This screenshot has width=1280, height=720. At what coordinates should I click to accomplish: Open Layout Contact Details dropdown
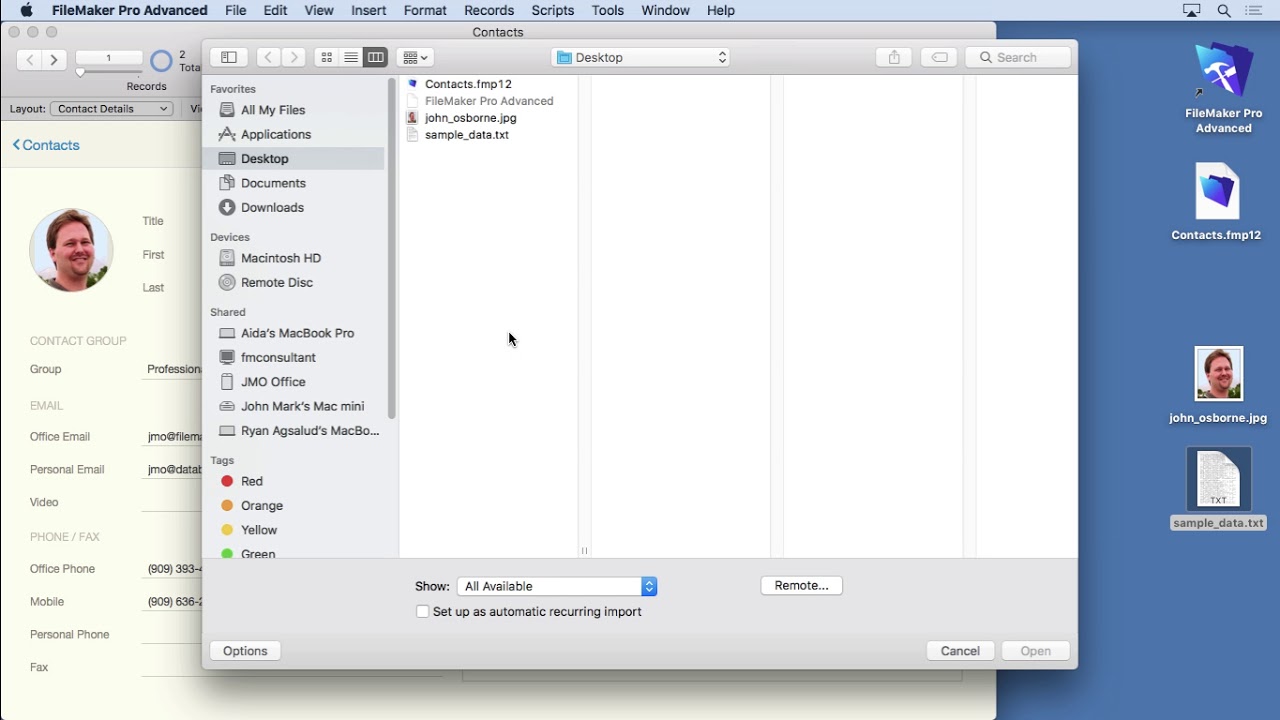point(112,109)
